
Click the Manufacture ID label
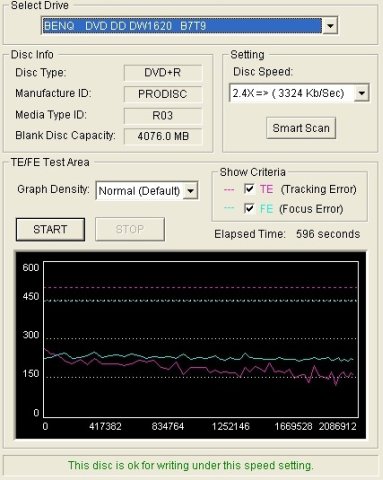[53, 93]
